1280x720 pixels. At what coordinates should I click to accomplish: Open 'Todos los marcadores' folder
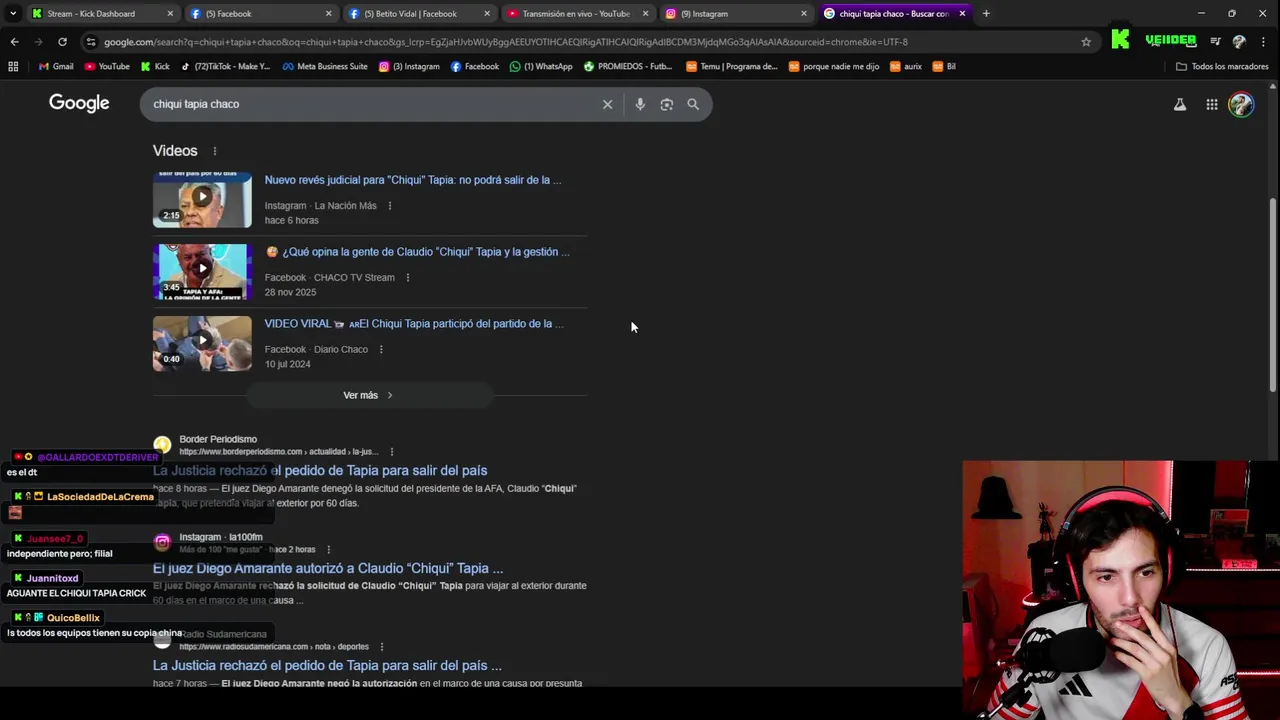point(1222,66)
